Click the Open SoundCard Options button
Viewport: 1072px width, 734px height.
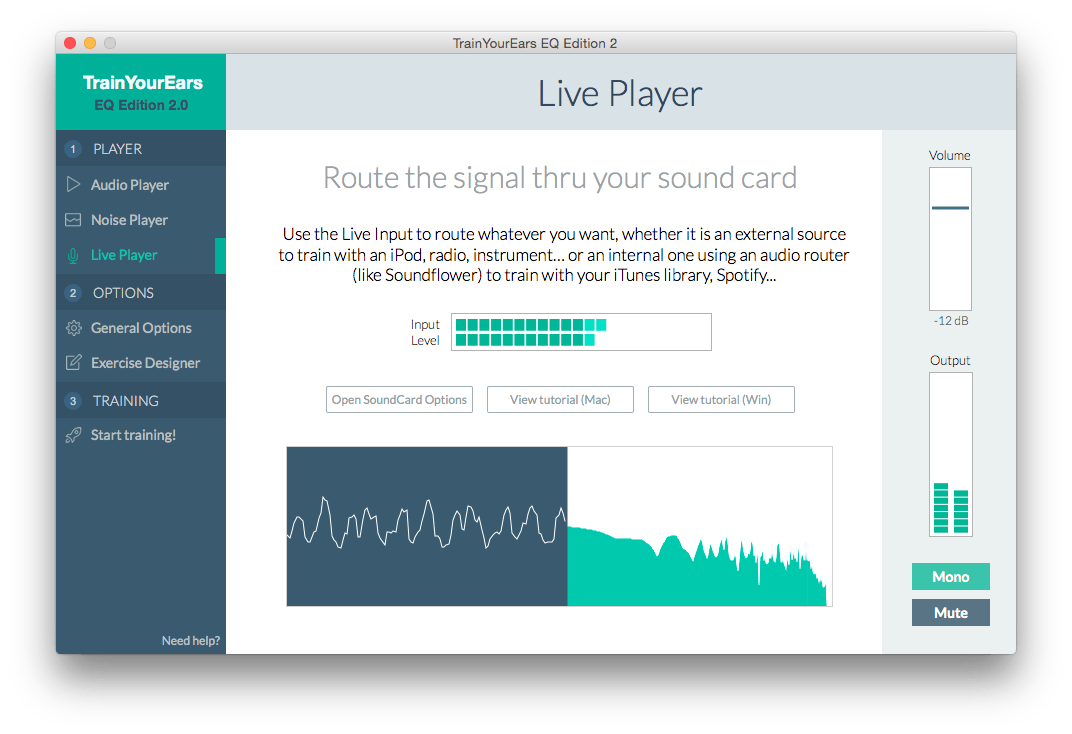pos(399,399)
